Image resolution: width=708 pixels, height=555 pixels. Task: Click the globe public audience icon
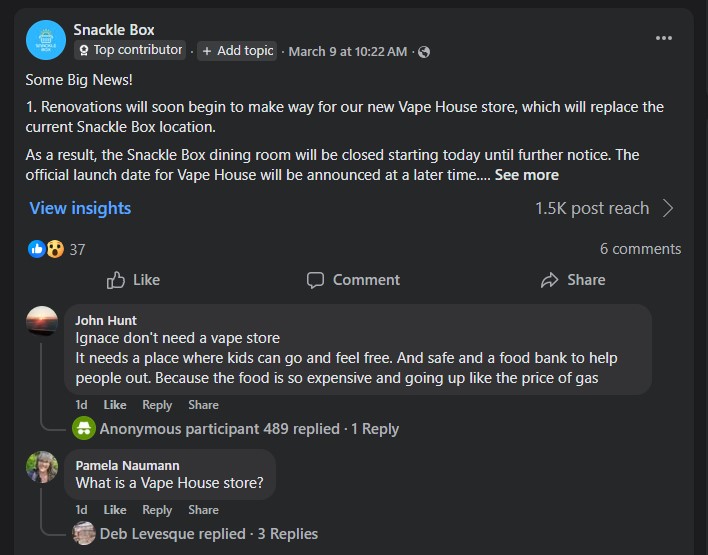click(424, 52)
